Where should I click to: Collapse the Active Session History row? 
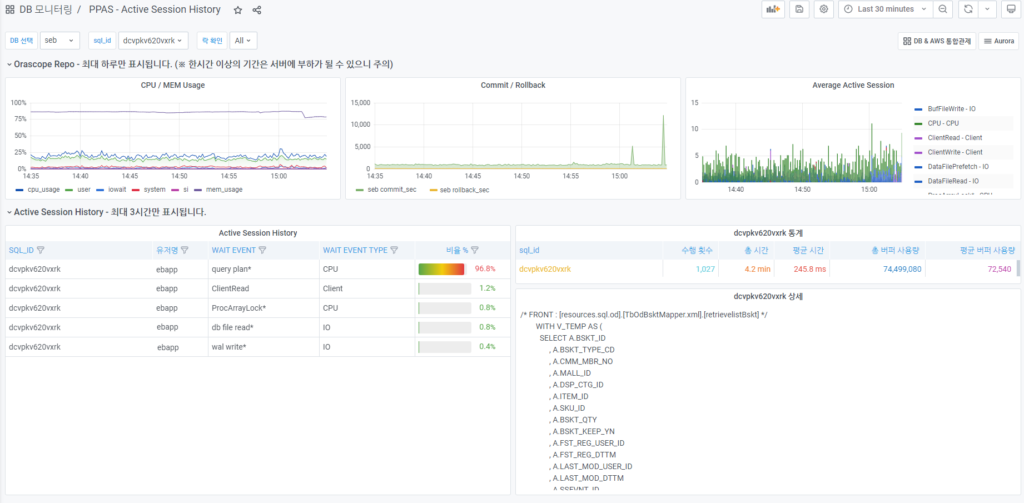click(x=10, y=212)
